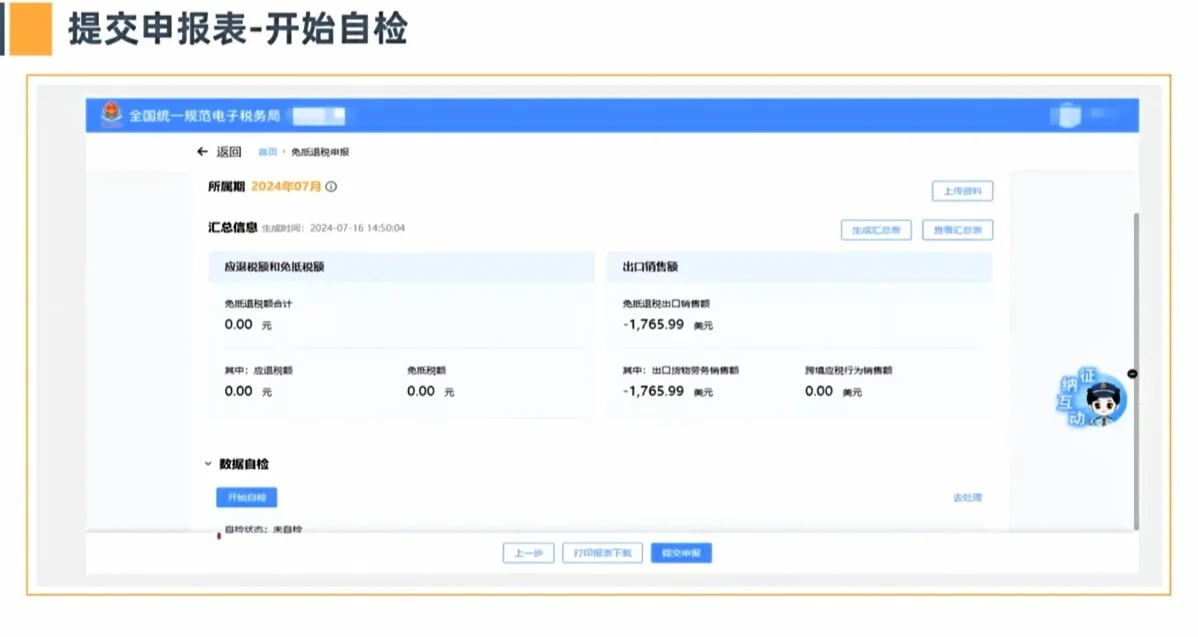1198x637 pixels.
Task: Click the account icon in the top-right header
Action: click(1070, 115)
